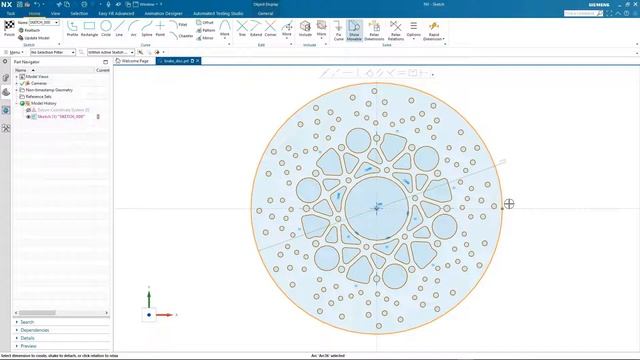Open the Animation Designer tab
The height and width of the screenshot is (360, 640).
(x=163, y=13)
